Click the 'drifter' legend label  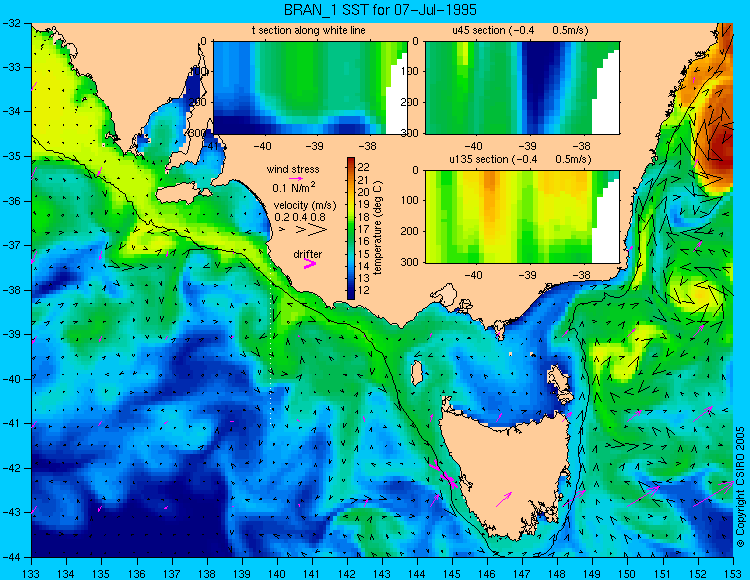308,254
